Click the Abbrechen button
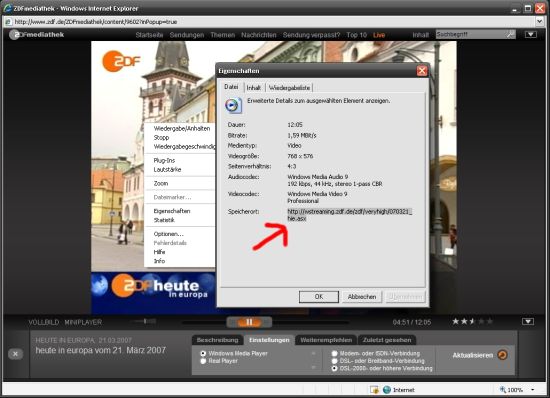The image size is (550, 398). (x=362, y=297)
